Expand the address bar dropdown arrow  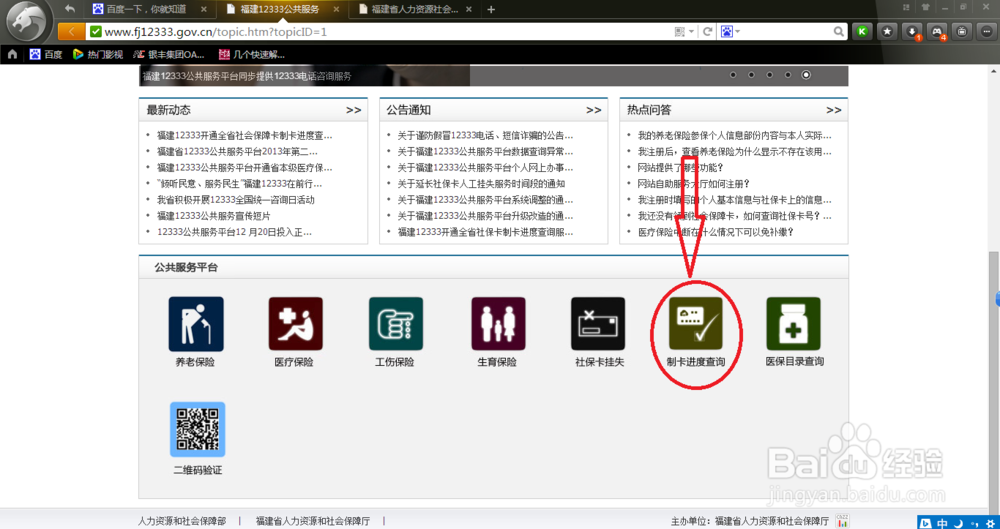692,31
